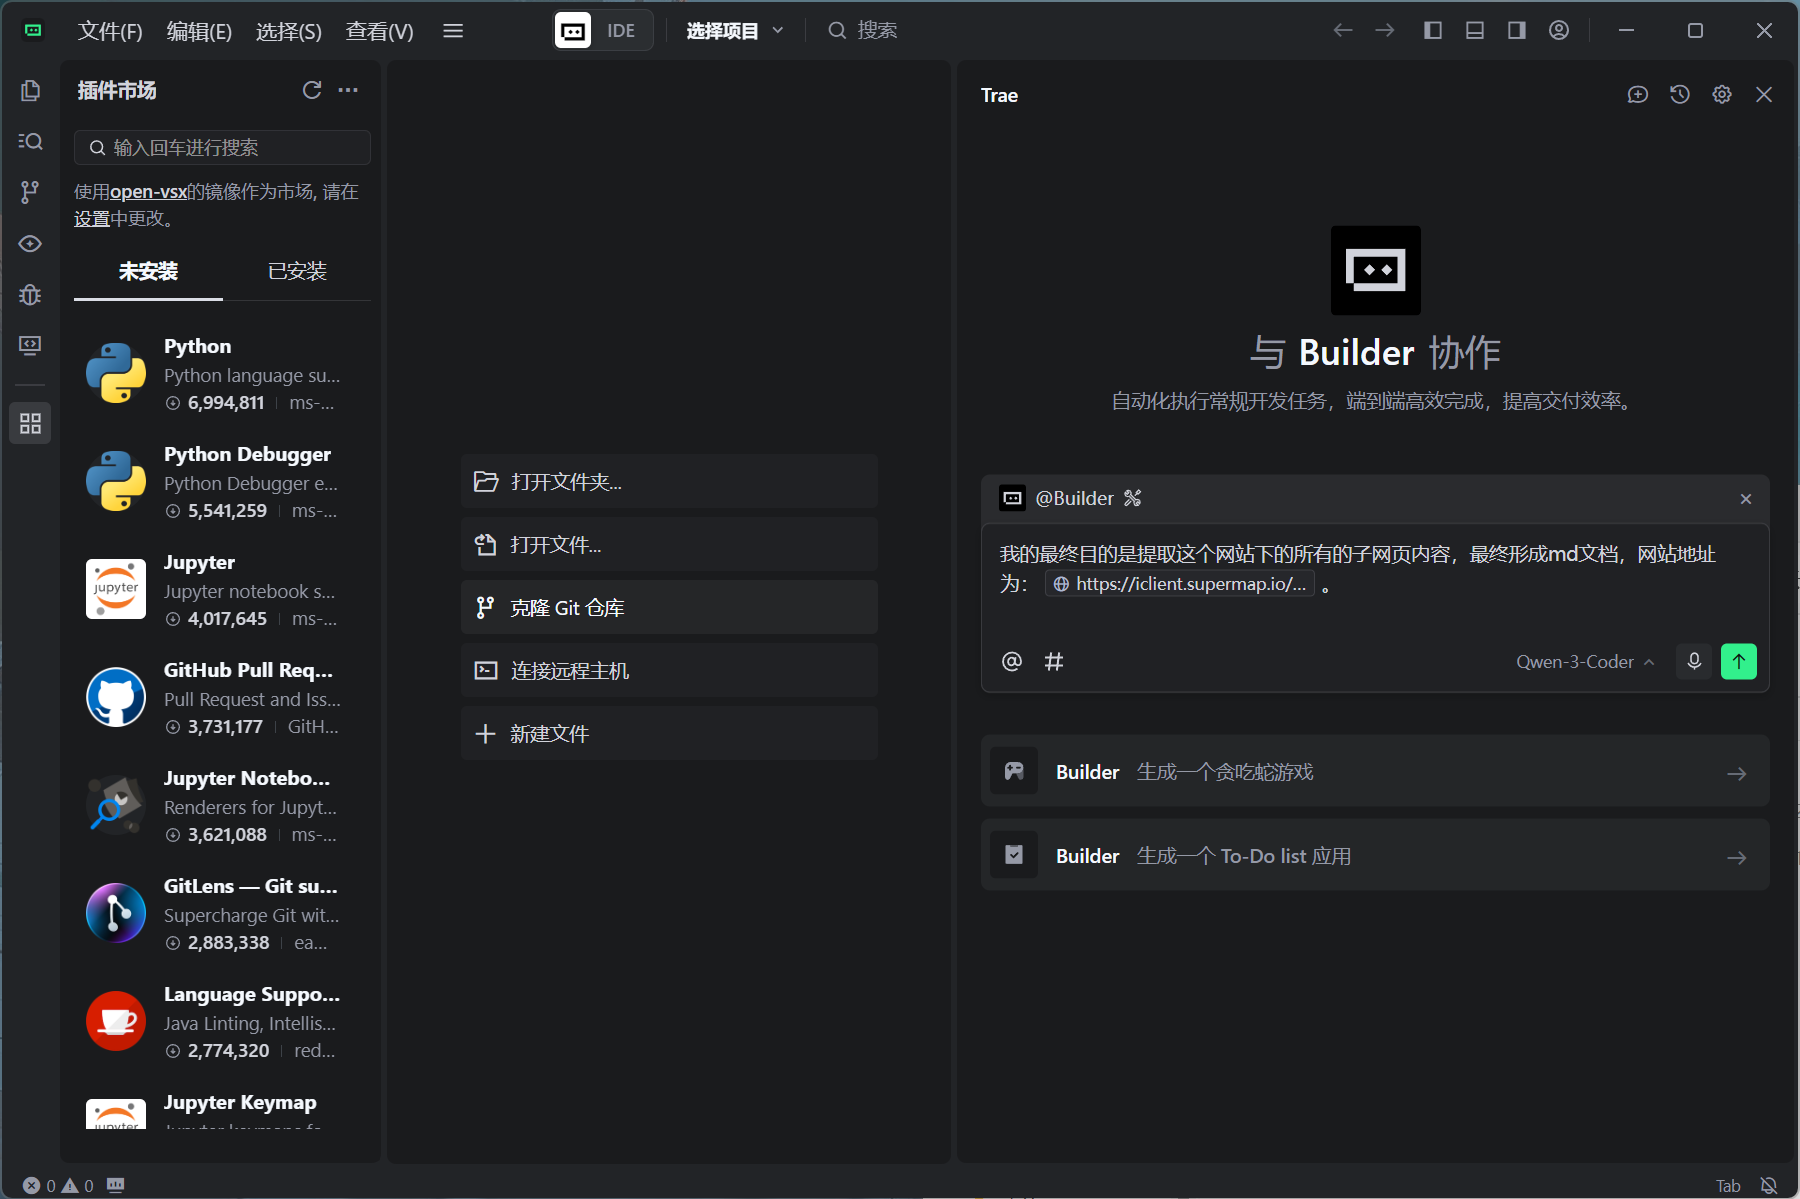Open errors and warnings in status bar
This screenshot has width=1800, height=1199.
(58, 1185)
